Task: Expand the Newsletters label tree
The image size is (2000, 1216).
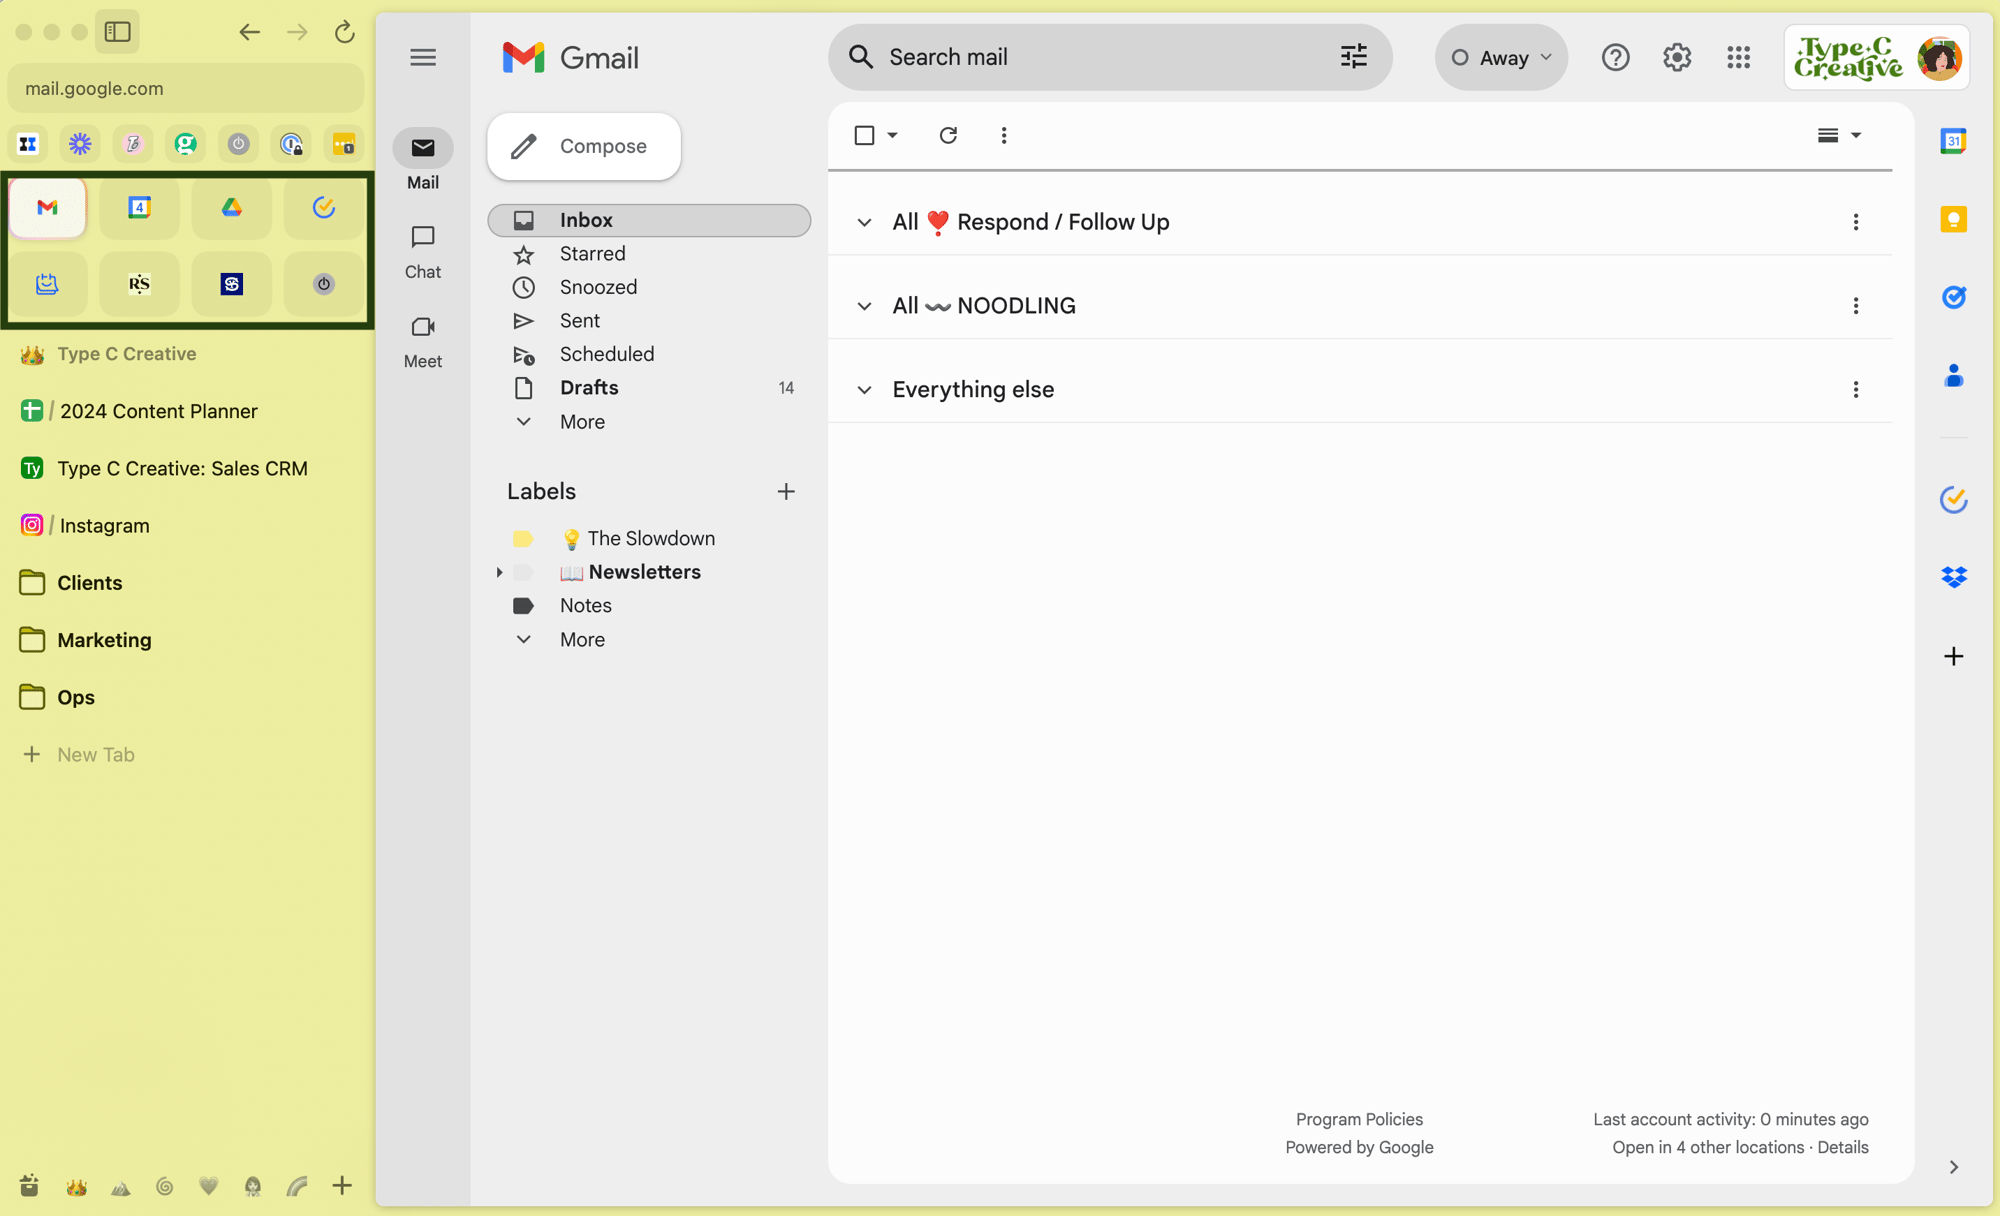Action: click(499, 572)
